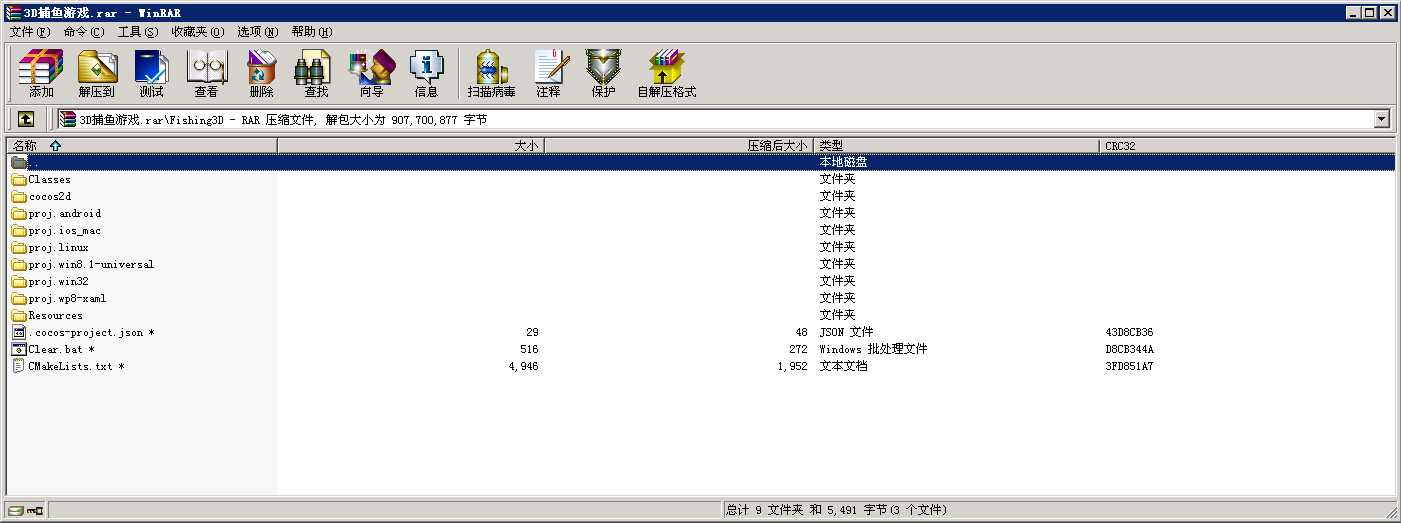Screen dimensions: 1401x523
Task: Click the CMakeLists.txt file icon
Action: [19, 366]
